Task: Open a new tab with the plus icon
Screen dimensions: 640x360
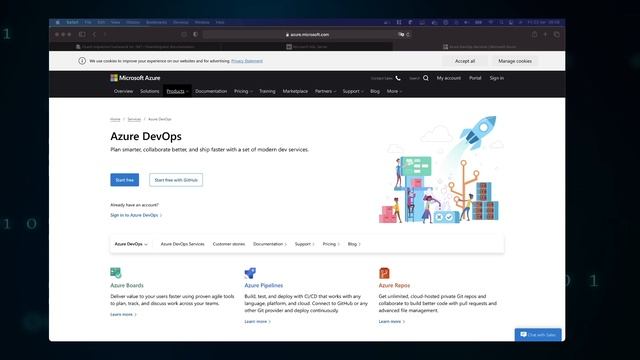Action: 545,35
